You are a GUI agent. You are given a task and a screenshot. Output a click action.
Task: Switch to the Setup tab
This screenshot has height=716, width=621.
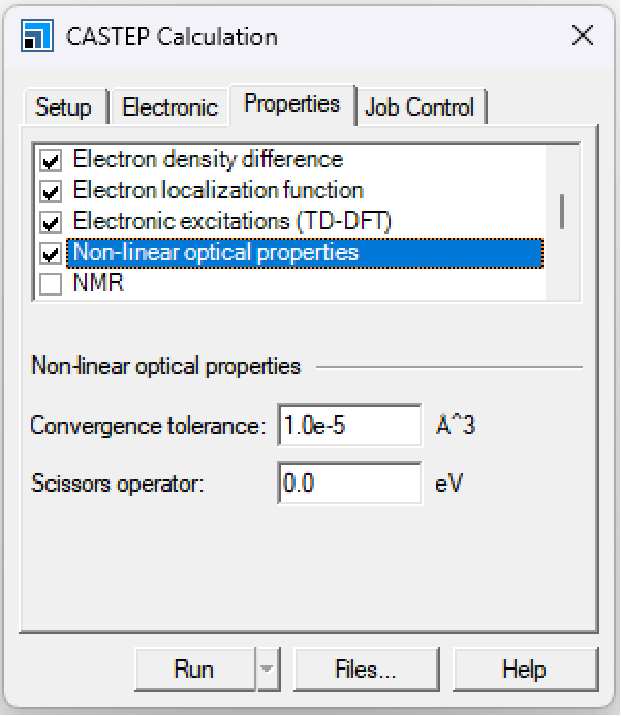63,107
